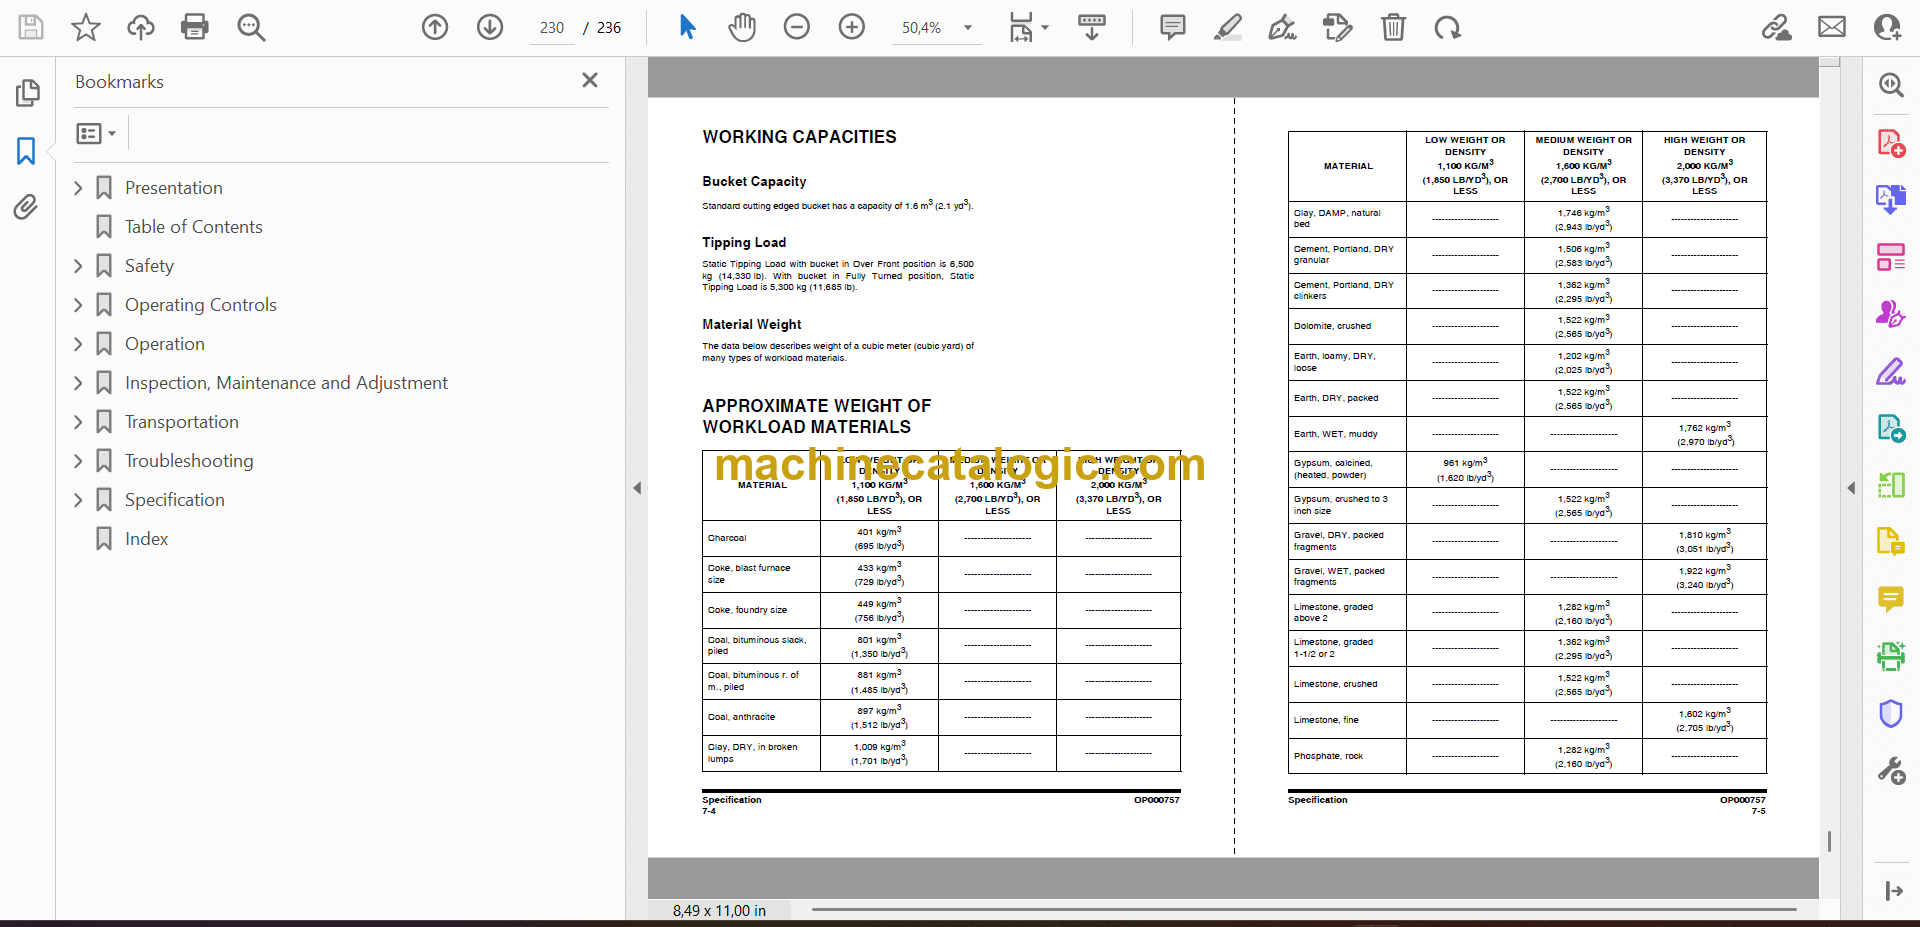Toggle read mode scrolling keyboard icon
The width and height of the screenshot is (1920, 927).
pos(1092,27)
